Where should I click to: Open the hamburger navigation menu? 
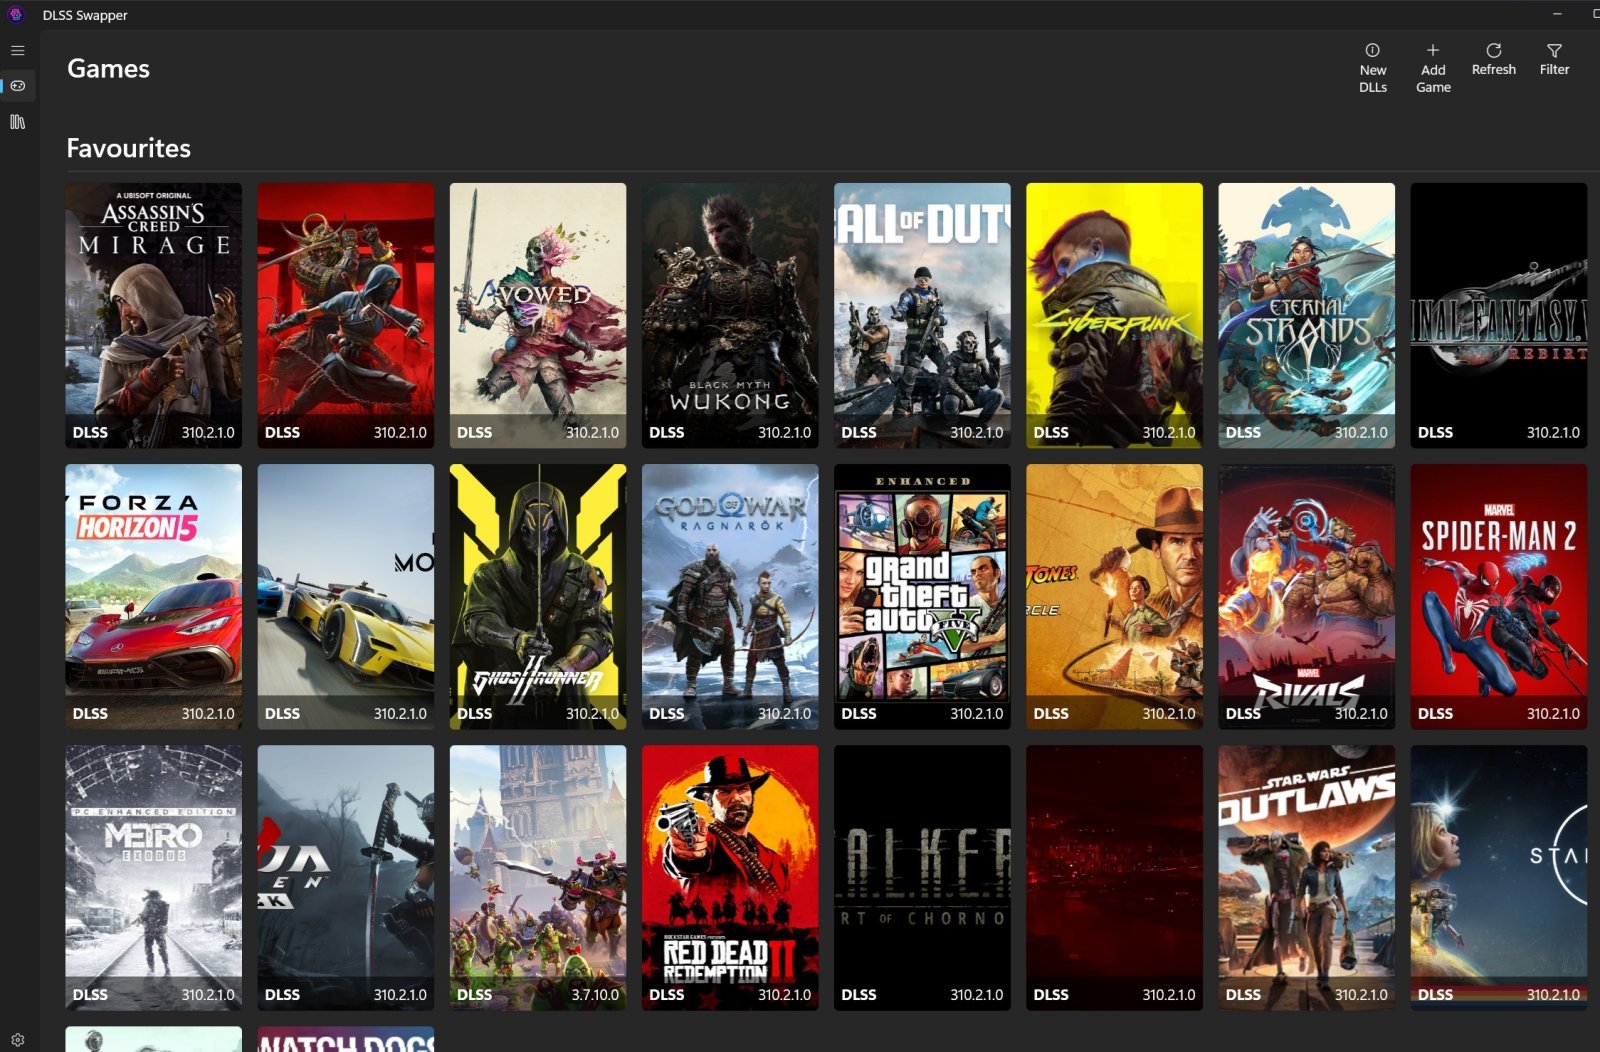point(17,50)
